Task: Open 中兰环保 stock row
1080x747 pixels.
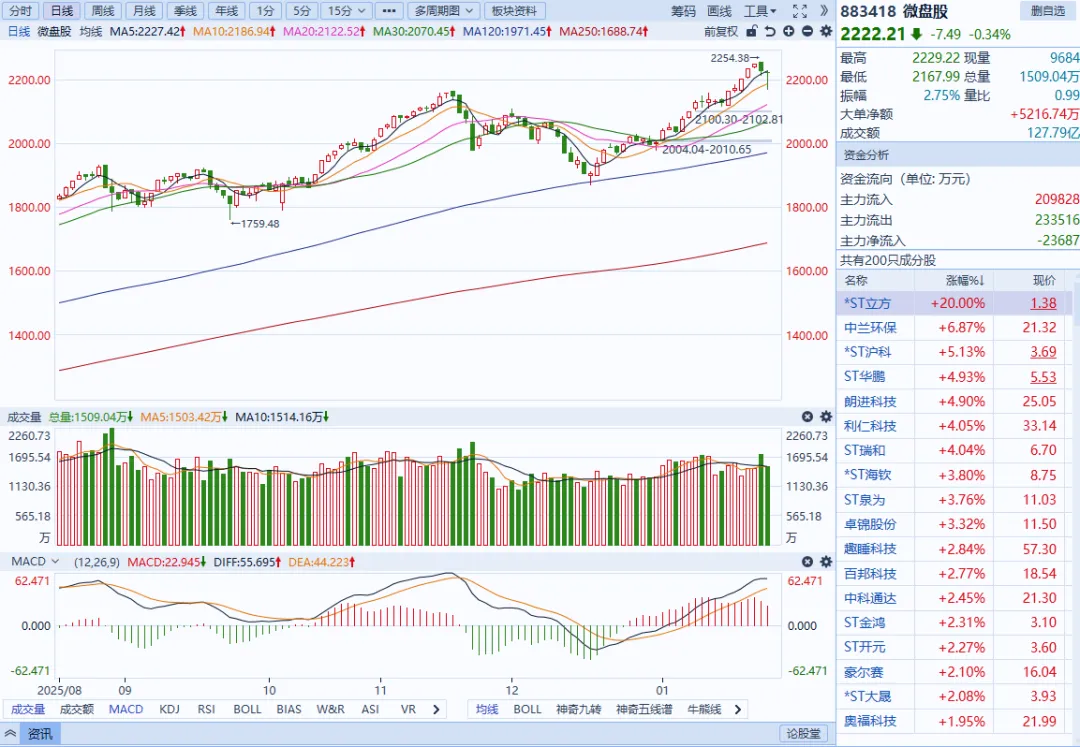Action: click(955, 328)
